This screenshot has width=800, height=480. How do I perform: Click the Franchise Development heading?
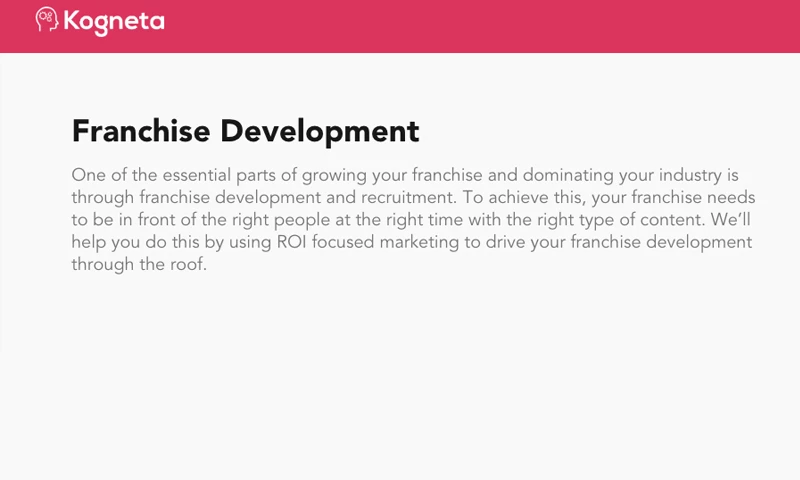click(x=245, y=131)
